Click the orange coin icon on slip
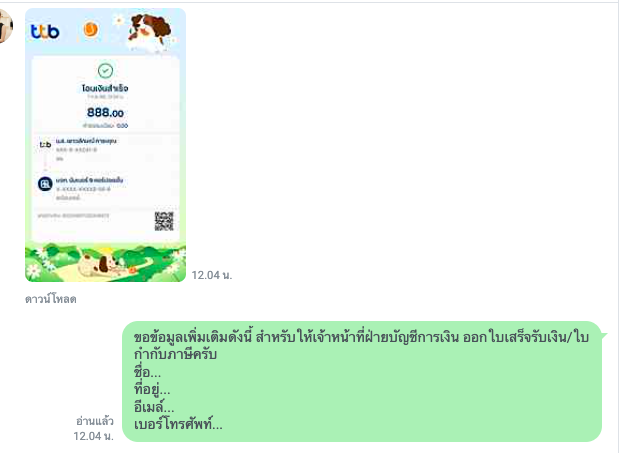Viewport: 619px width, 453px height. (x=91, y=30)
